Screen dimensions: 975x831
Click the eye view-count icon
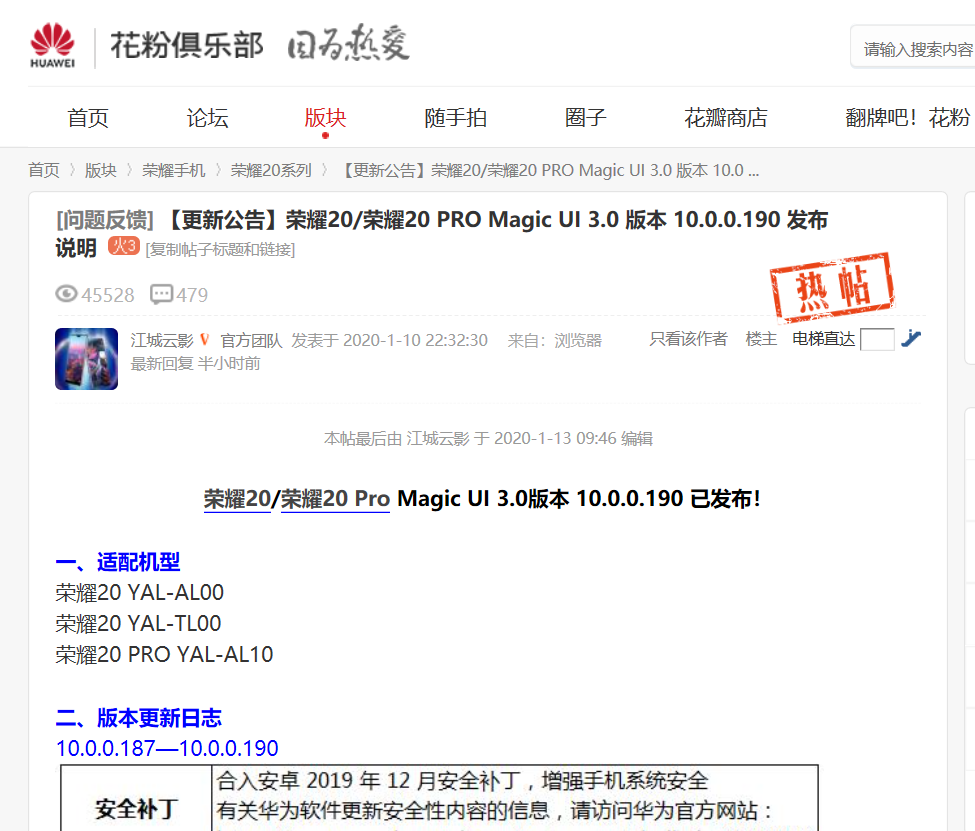pyautogui.click(x=66, y=294)
